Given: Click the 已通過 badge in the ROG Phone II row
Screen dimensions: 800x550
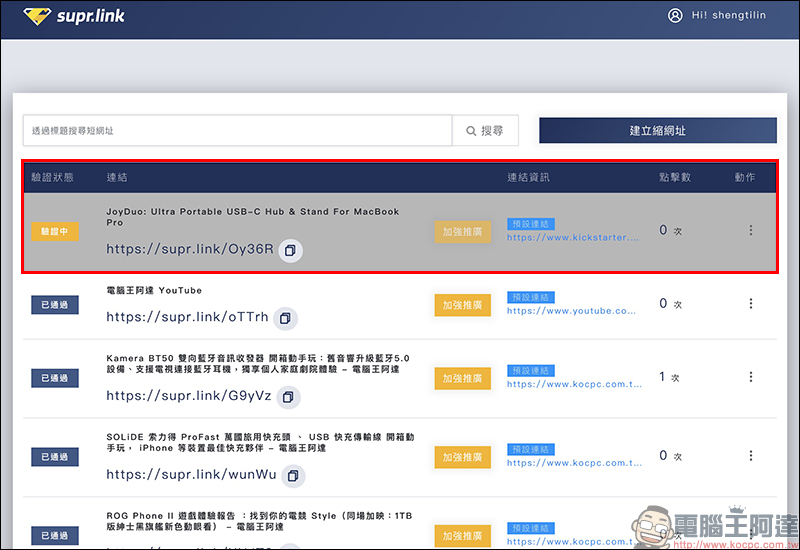Looking at the screenshot, I should (55, 536).
